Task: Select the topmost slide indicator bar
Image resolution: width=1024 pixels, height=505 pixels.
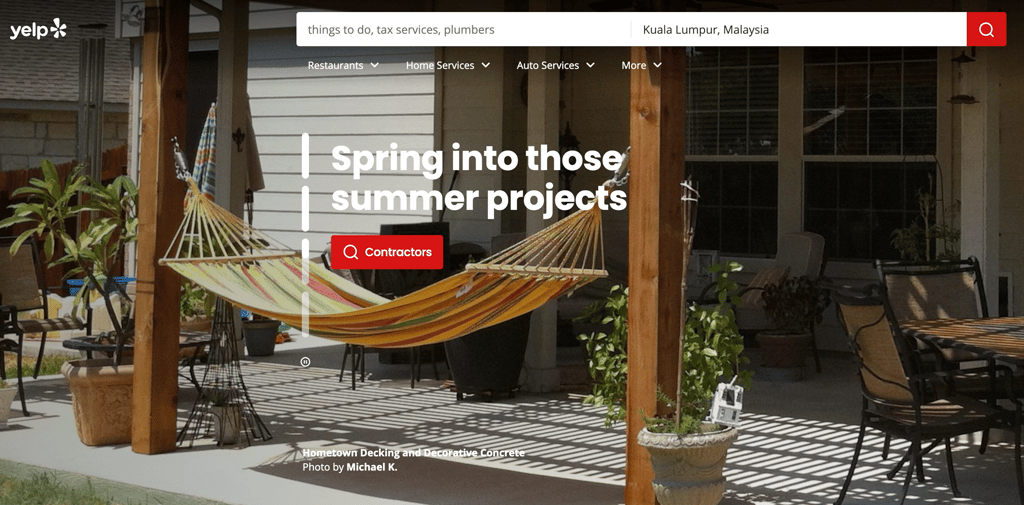Action: coord(305,155)
